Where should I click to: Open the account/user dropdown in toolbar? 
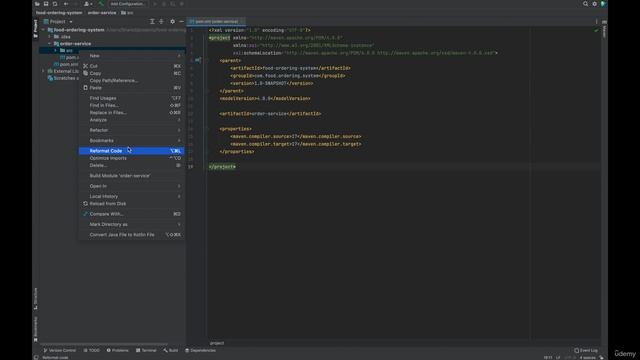[88, 4]
